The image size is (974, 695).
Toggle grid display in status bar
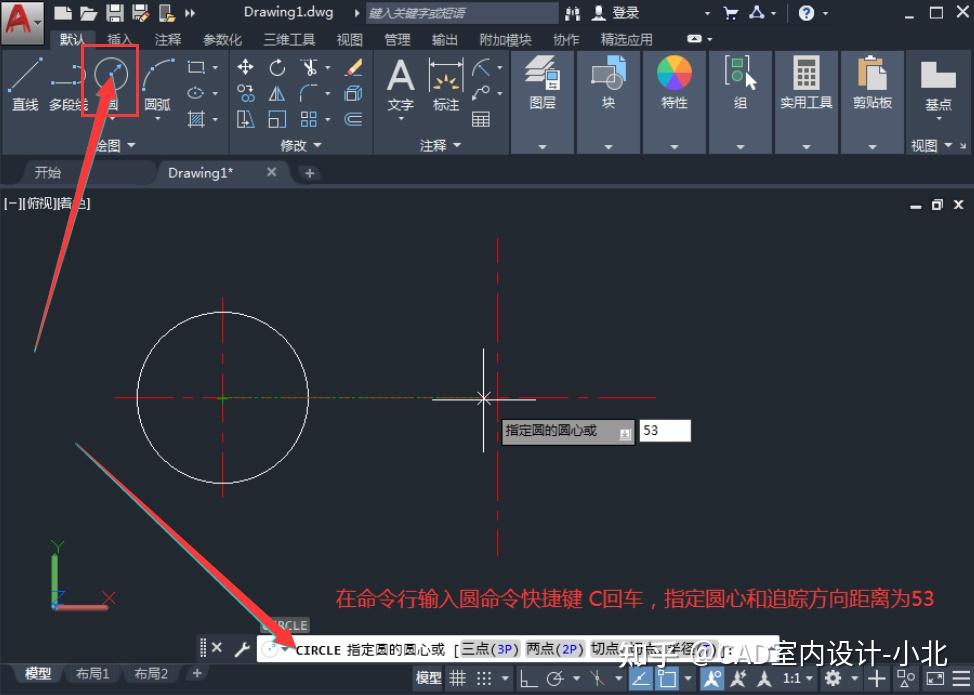(458, 678)
